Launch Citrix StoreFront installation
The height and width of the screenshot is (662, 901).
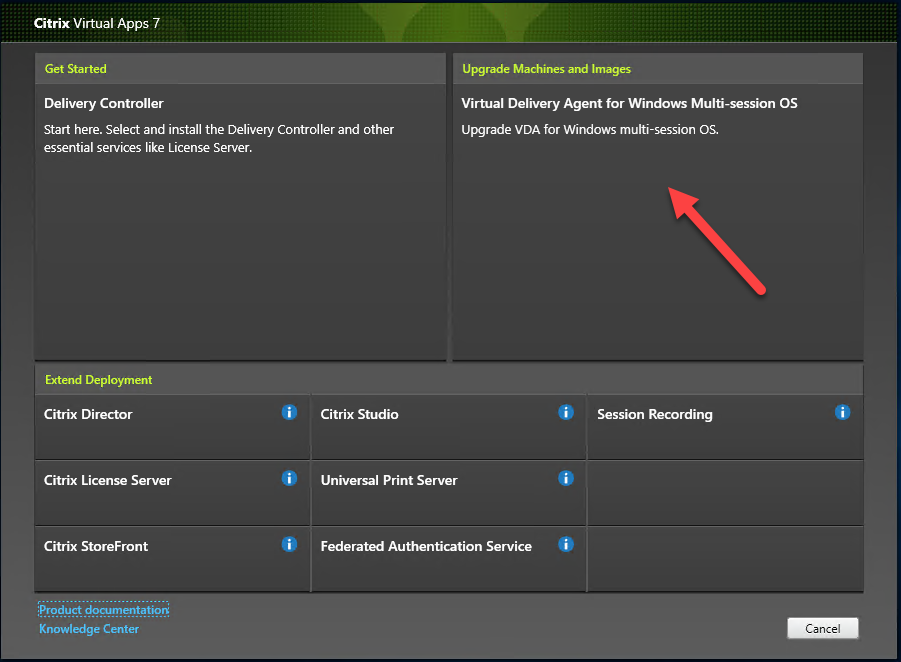point(96,547)
